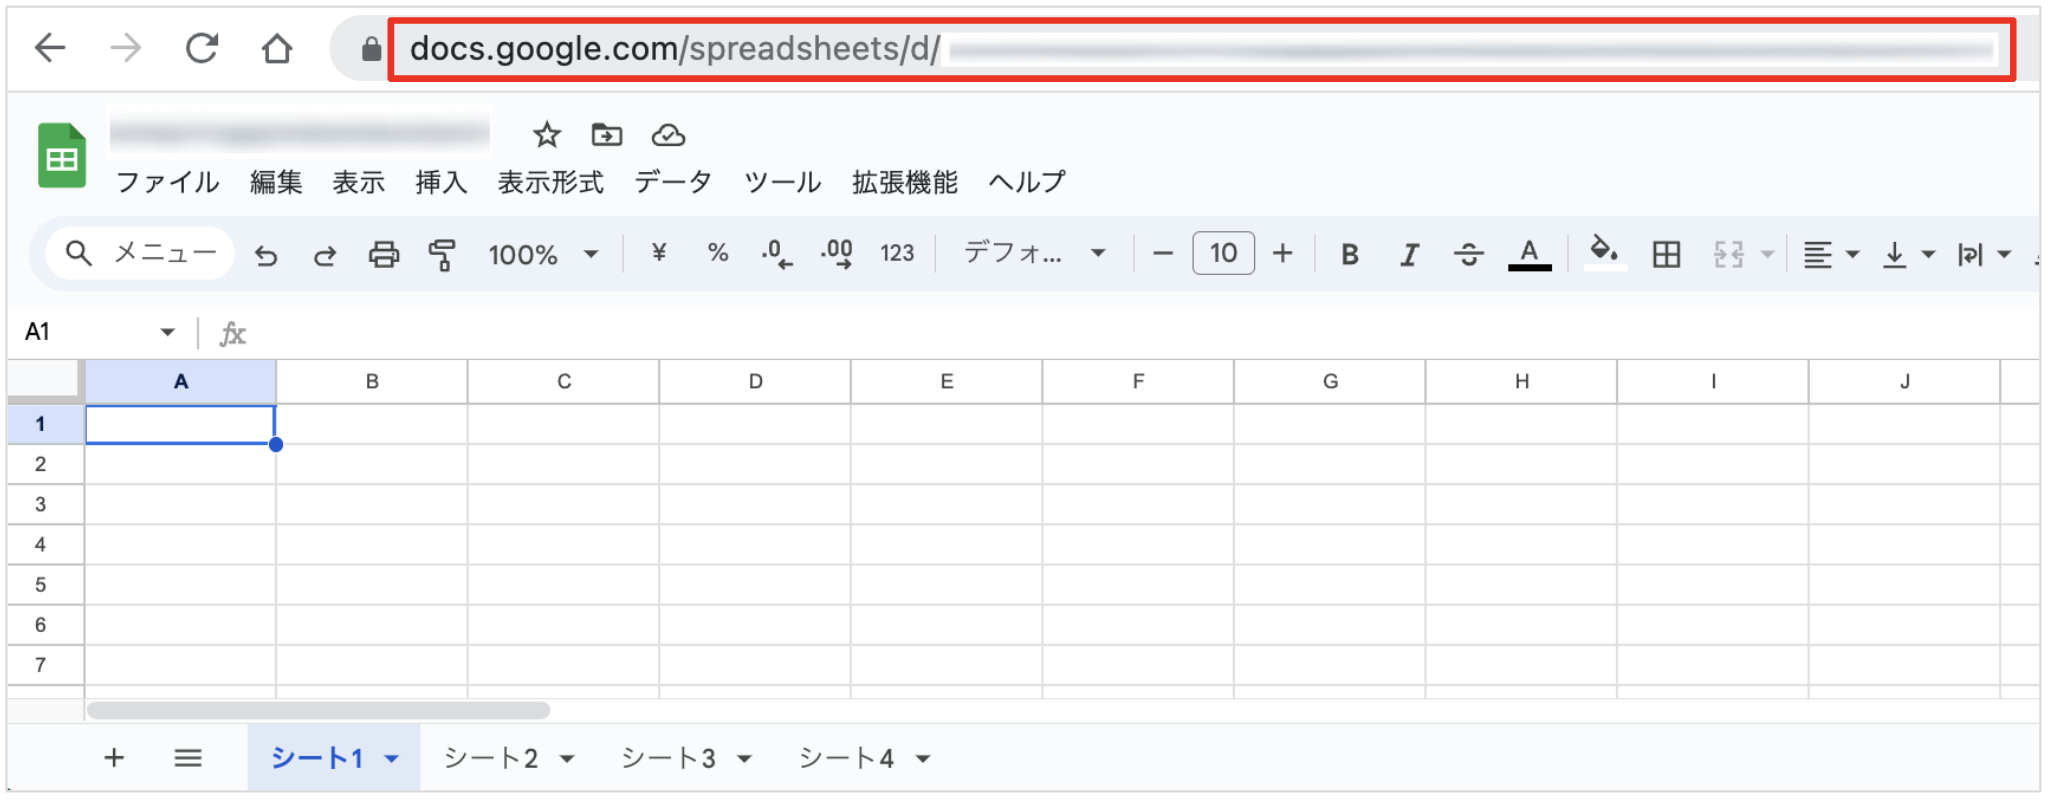Open the text color picker

(x=1529, y=254)
